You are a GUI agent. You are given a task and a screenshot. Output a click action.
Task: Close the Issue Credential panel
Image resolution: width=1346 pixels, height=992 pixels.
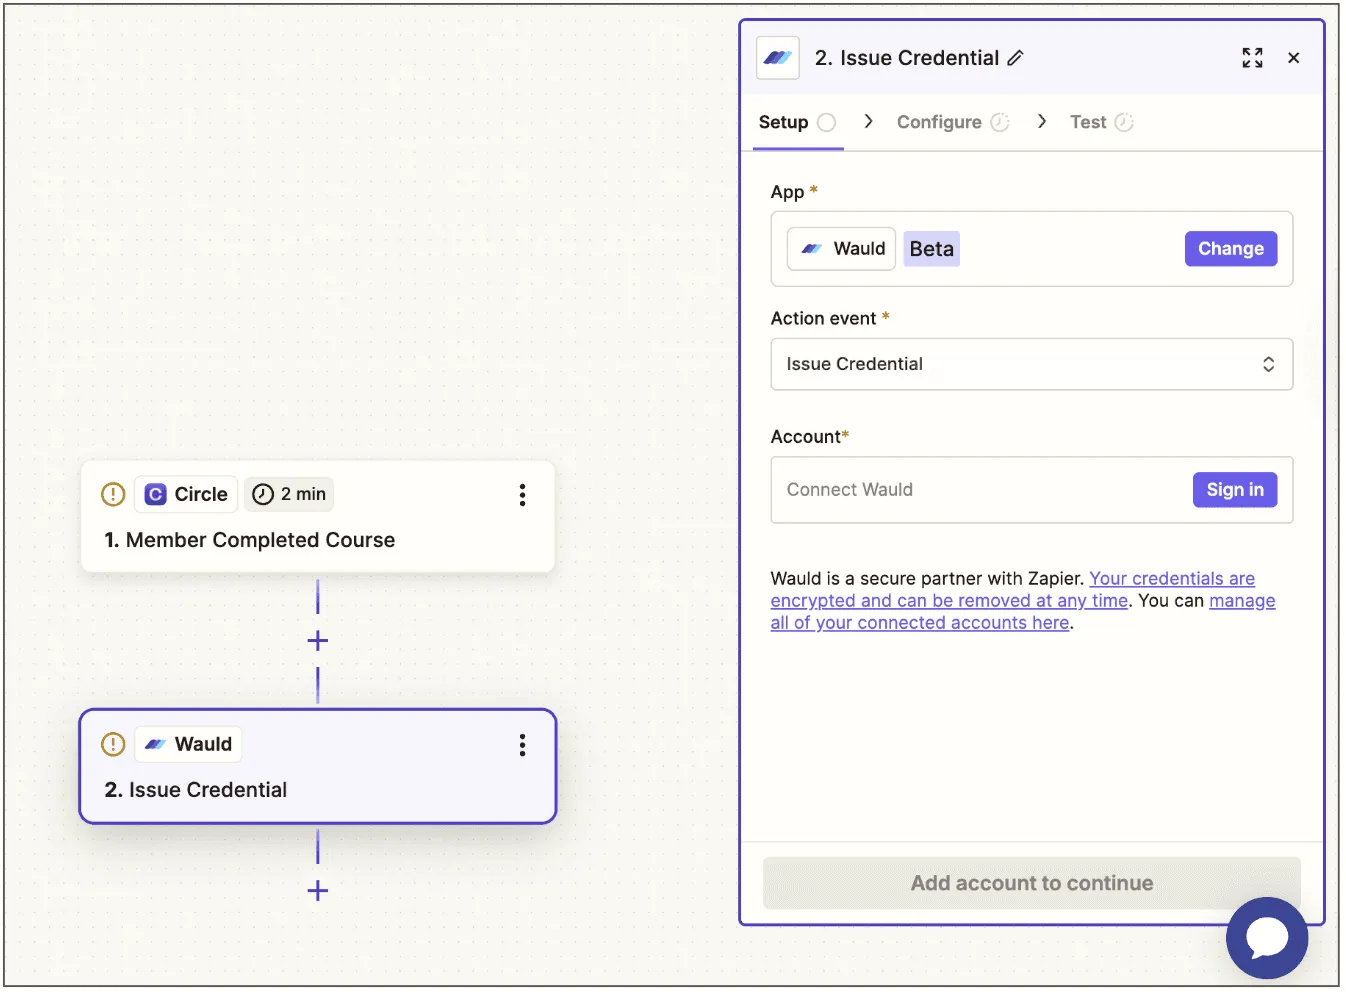1294,58
